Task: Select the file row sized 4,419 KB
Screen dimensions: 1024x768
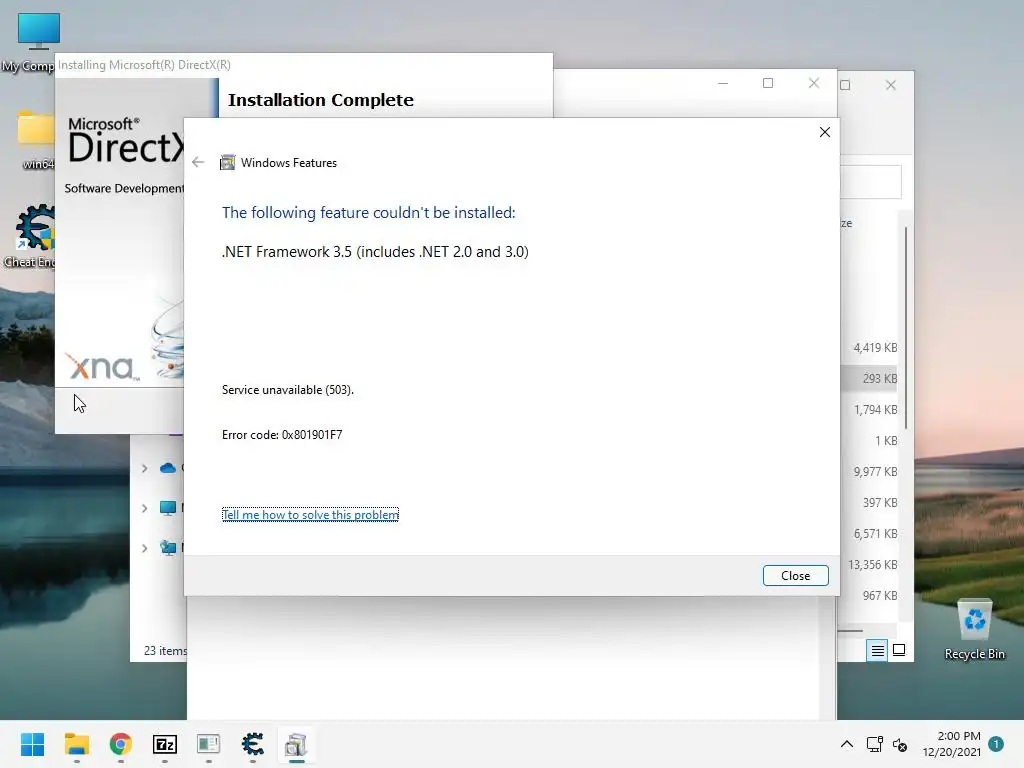Action: 869,347
